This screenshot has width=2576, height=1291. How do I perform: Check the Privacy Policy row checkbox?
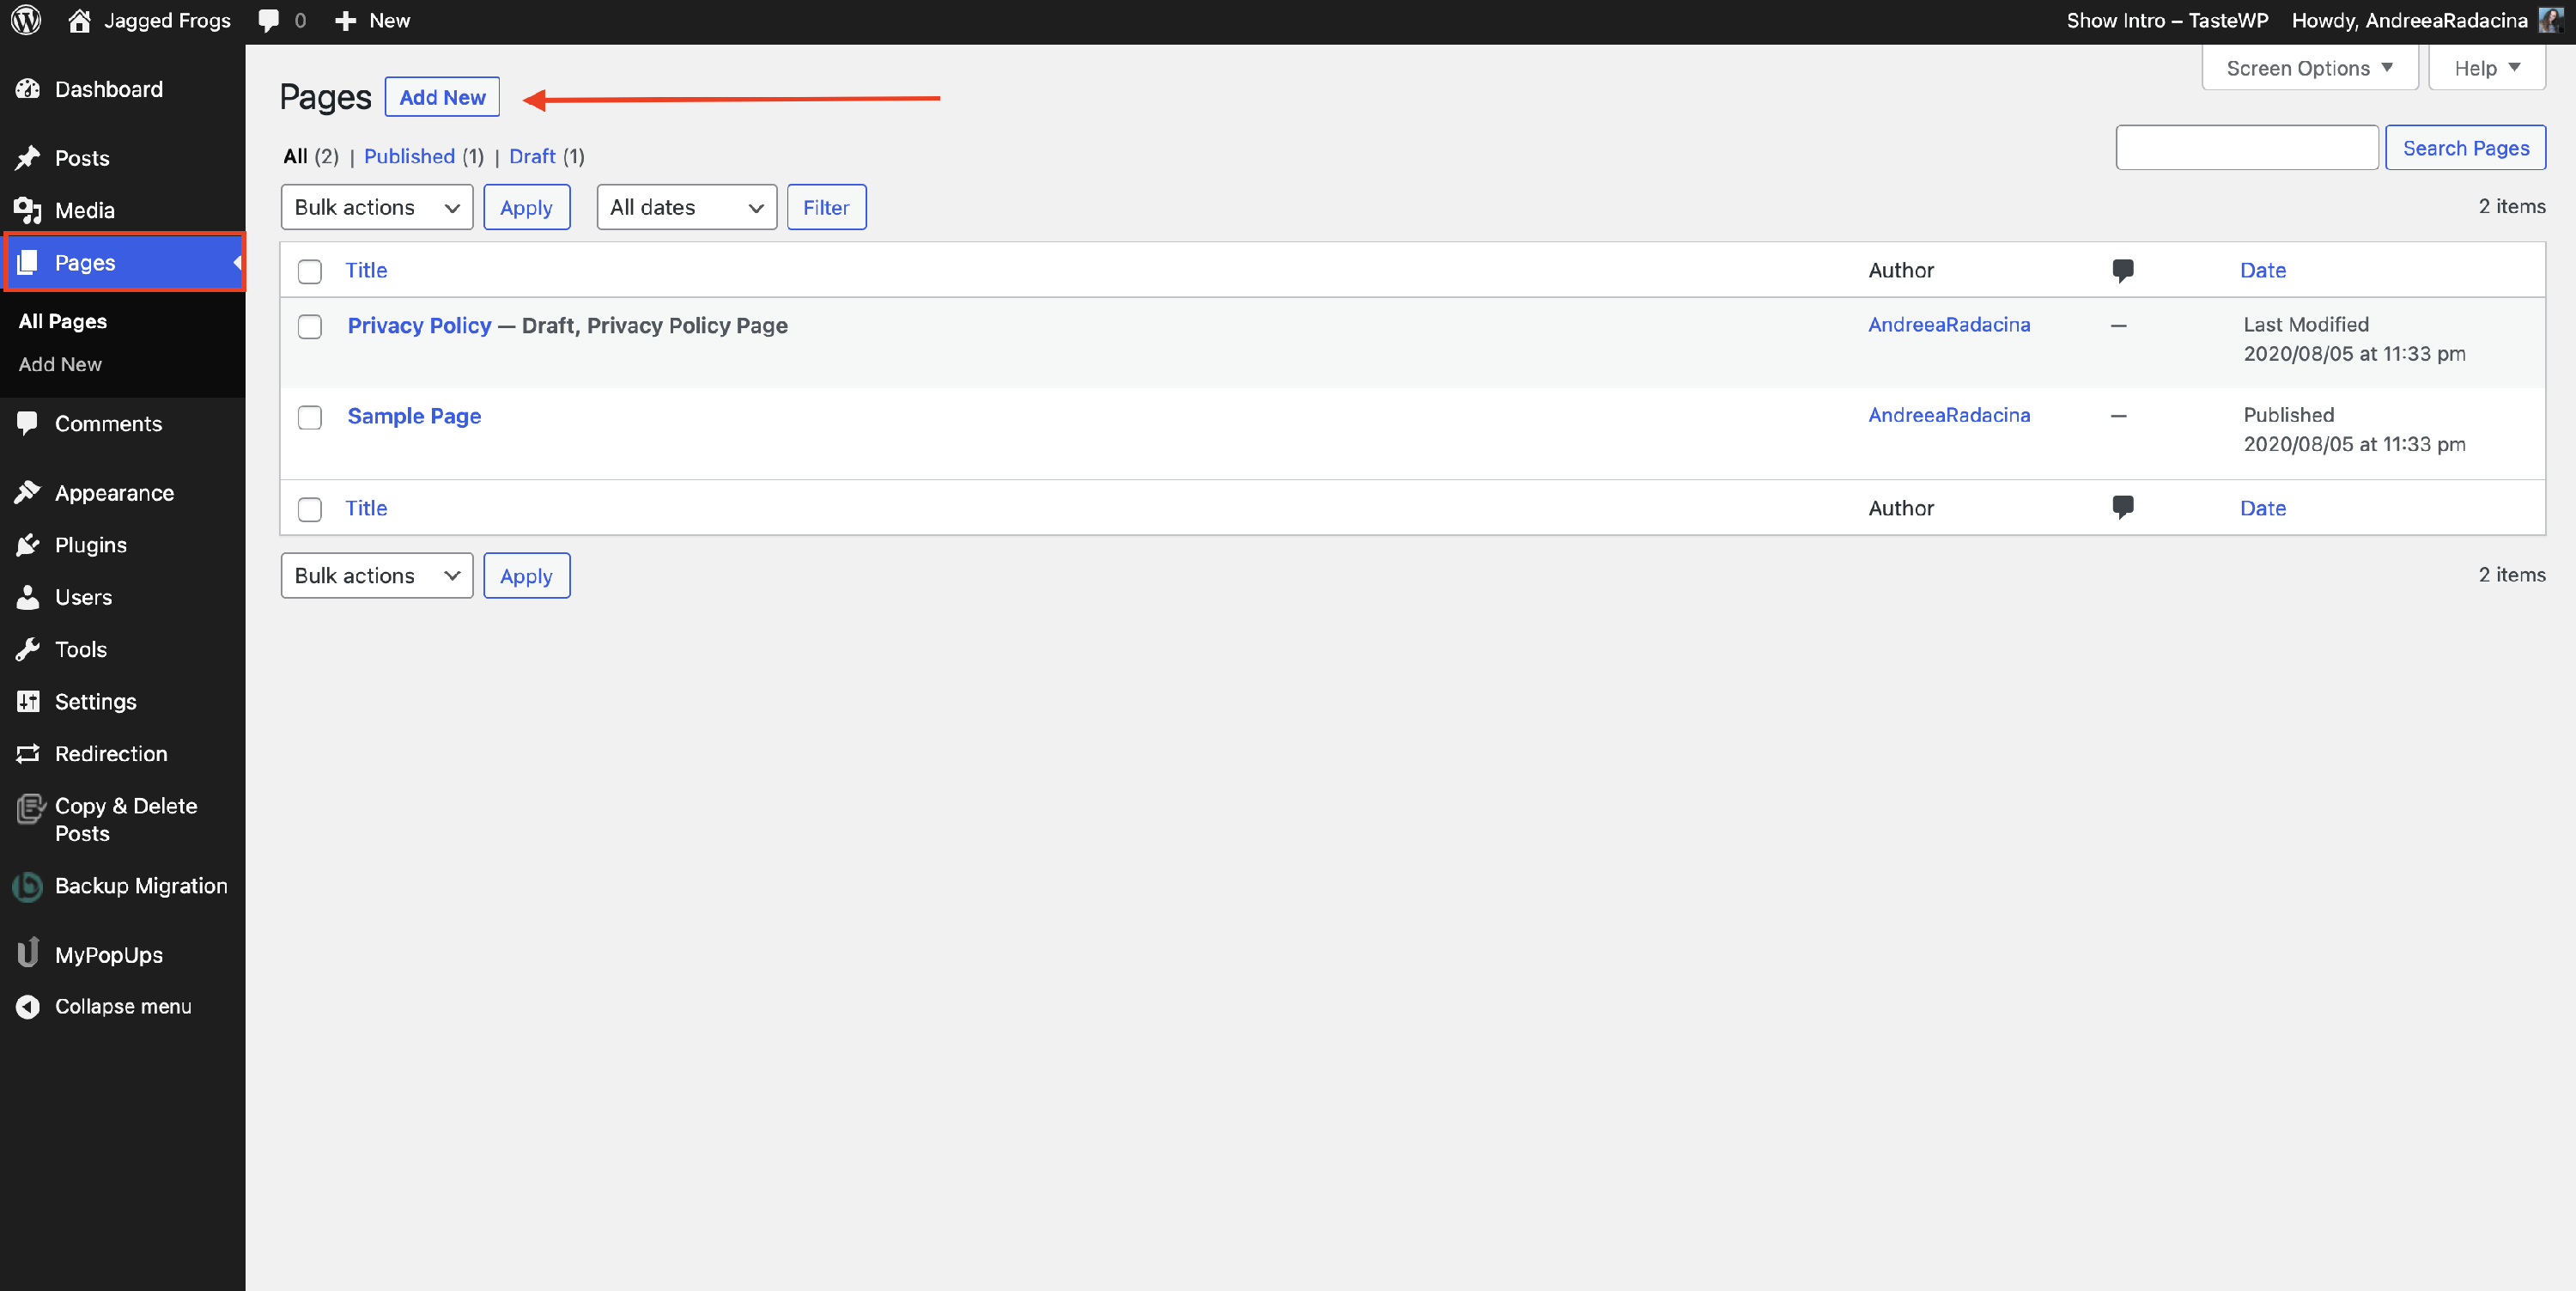(x=310, y=326)
